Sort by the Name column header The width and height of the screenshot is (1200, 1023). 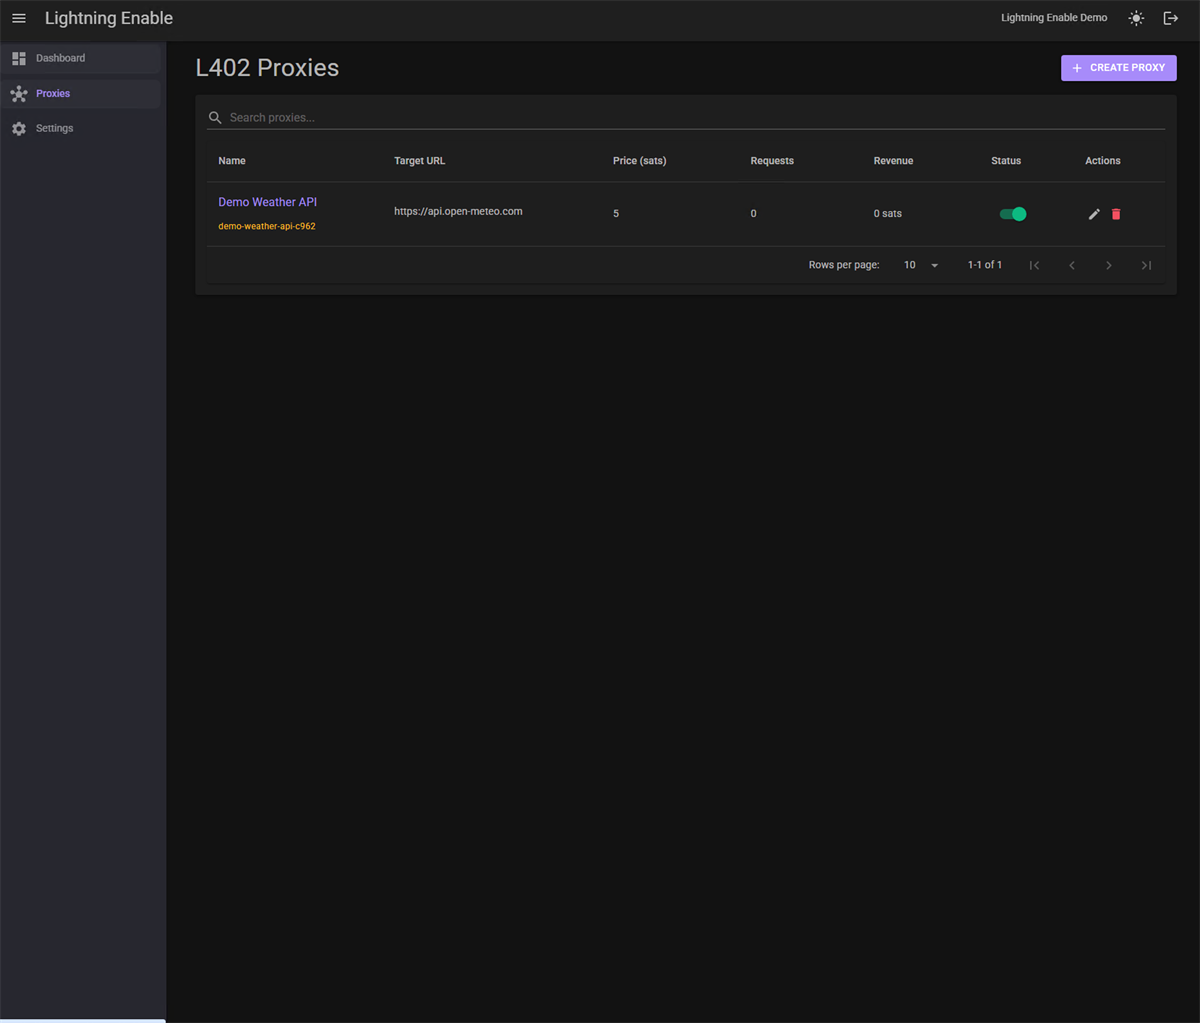232,161
